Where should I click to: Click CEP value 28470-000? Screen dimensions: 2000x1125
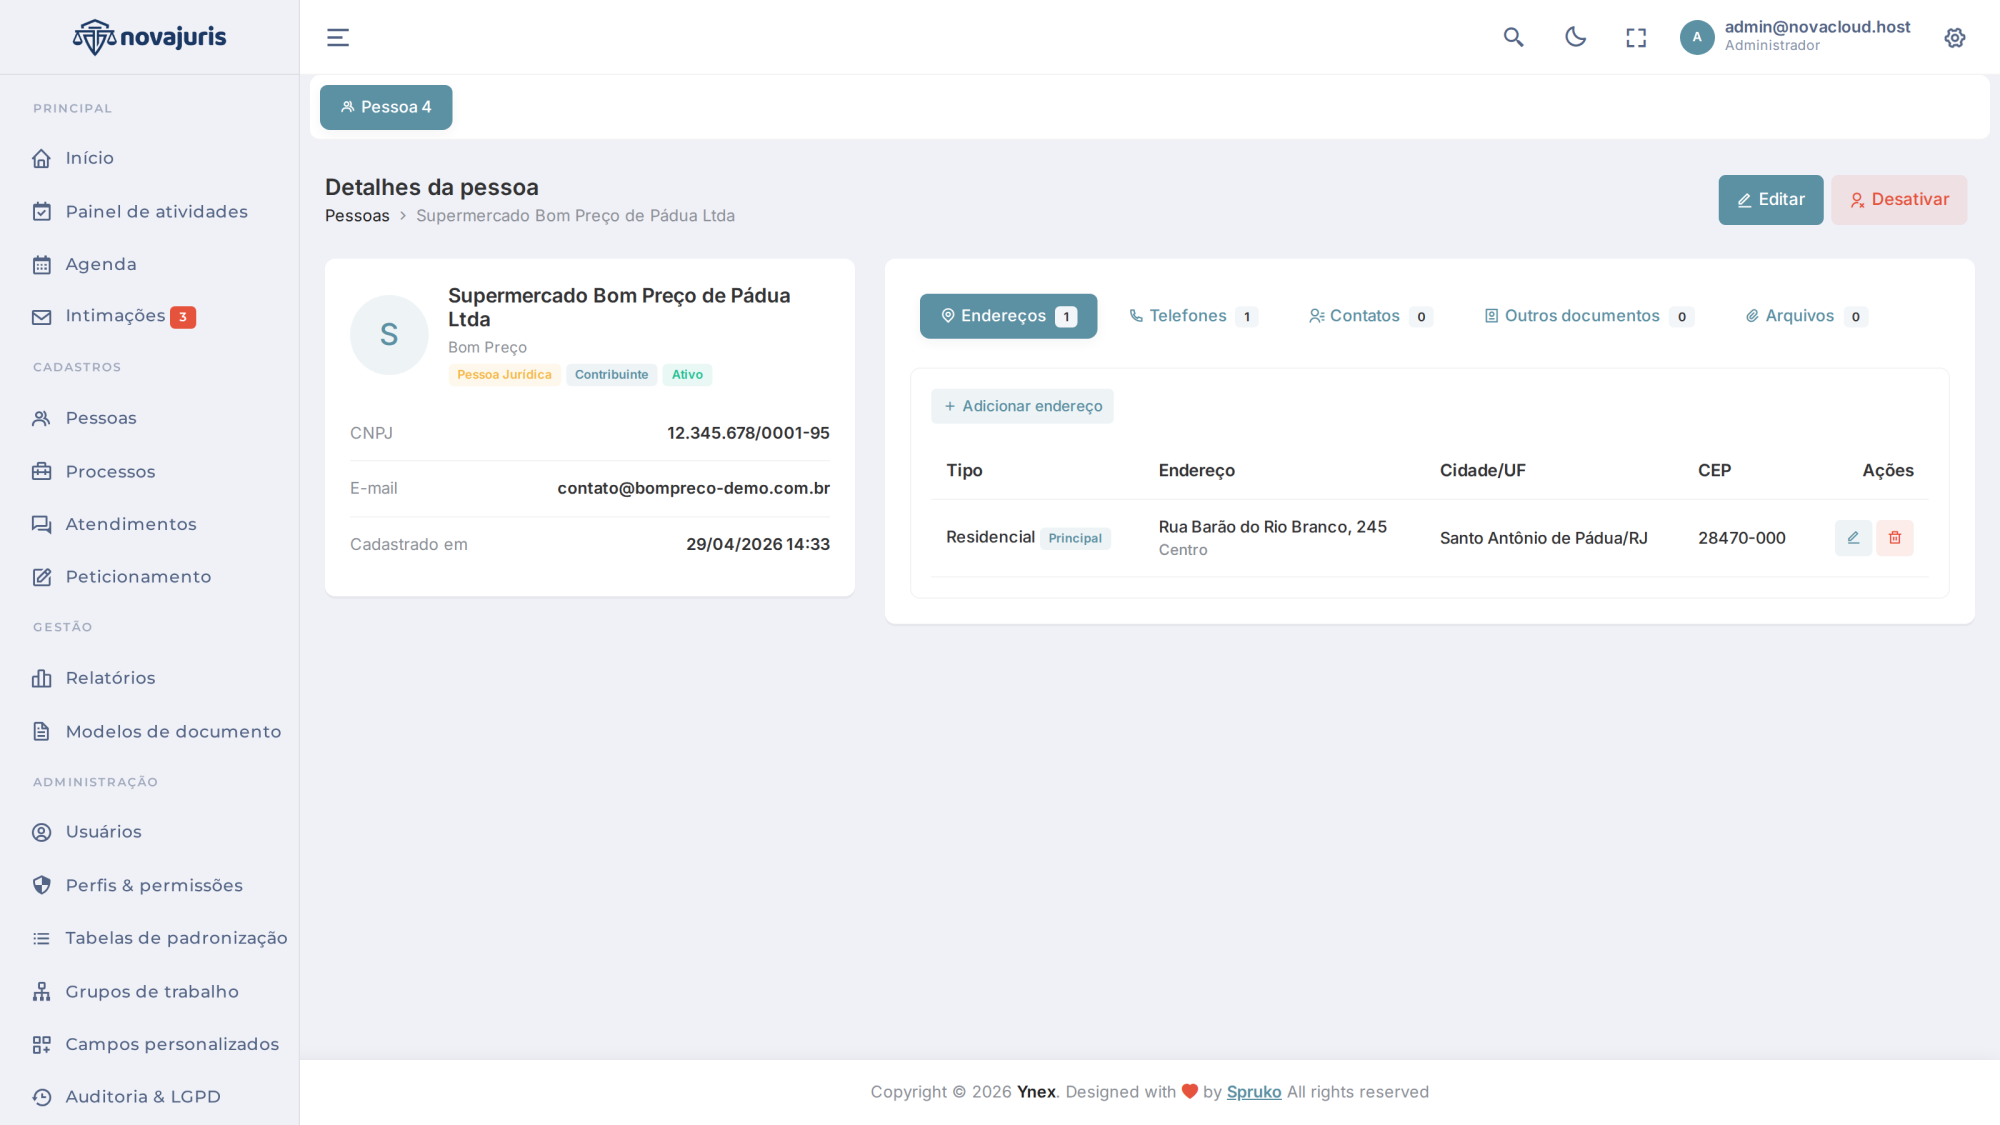1741,538
